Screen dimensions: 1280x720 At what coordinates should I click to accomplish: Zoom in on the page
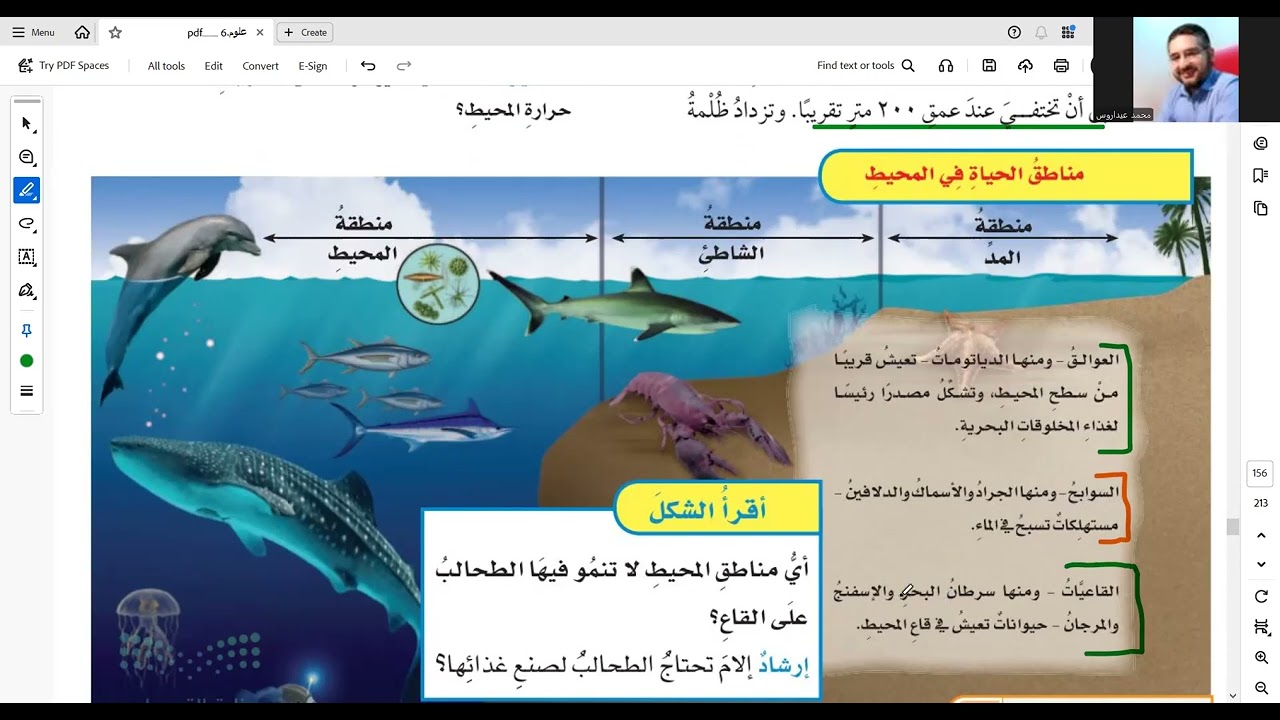1260,658
